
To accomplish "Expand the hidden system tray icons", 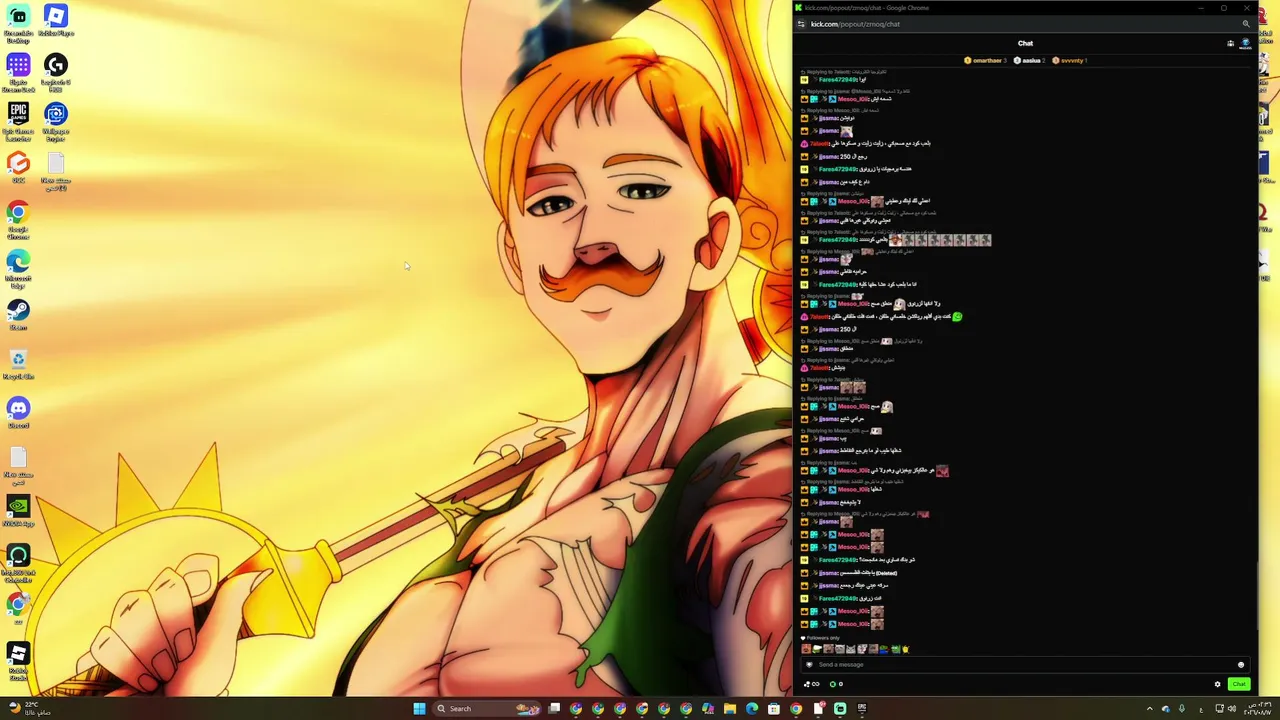I will tap(1149, 709).
